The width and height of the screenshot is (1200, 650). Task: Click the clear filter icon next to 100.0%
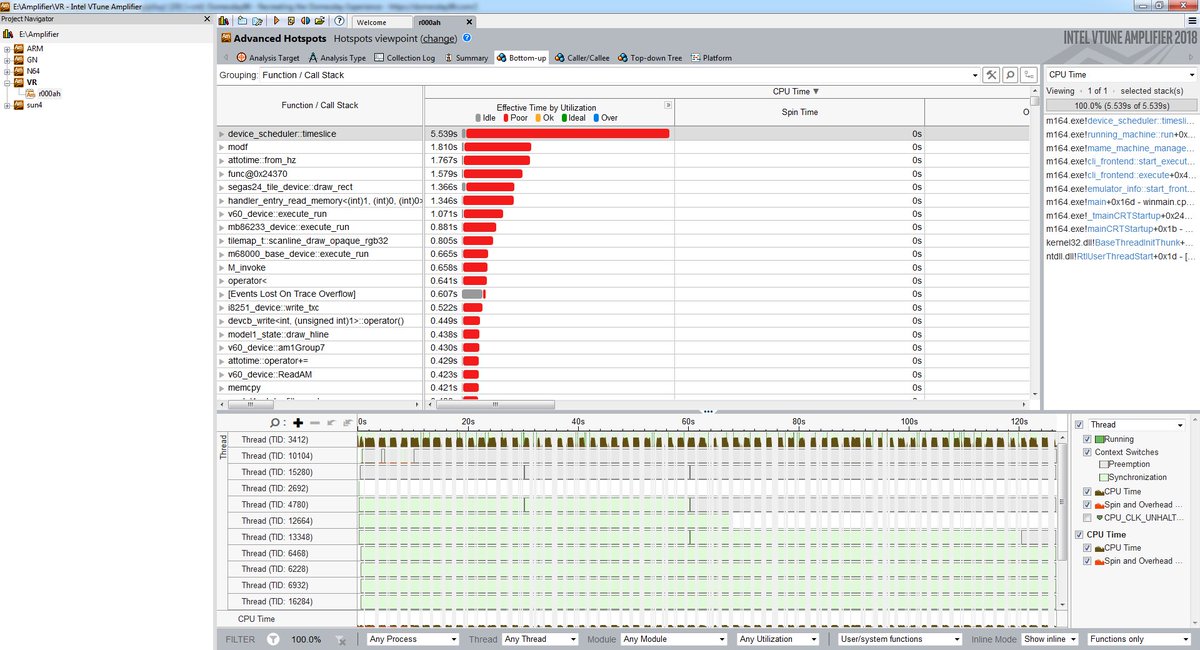coord(341,639)
